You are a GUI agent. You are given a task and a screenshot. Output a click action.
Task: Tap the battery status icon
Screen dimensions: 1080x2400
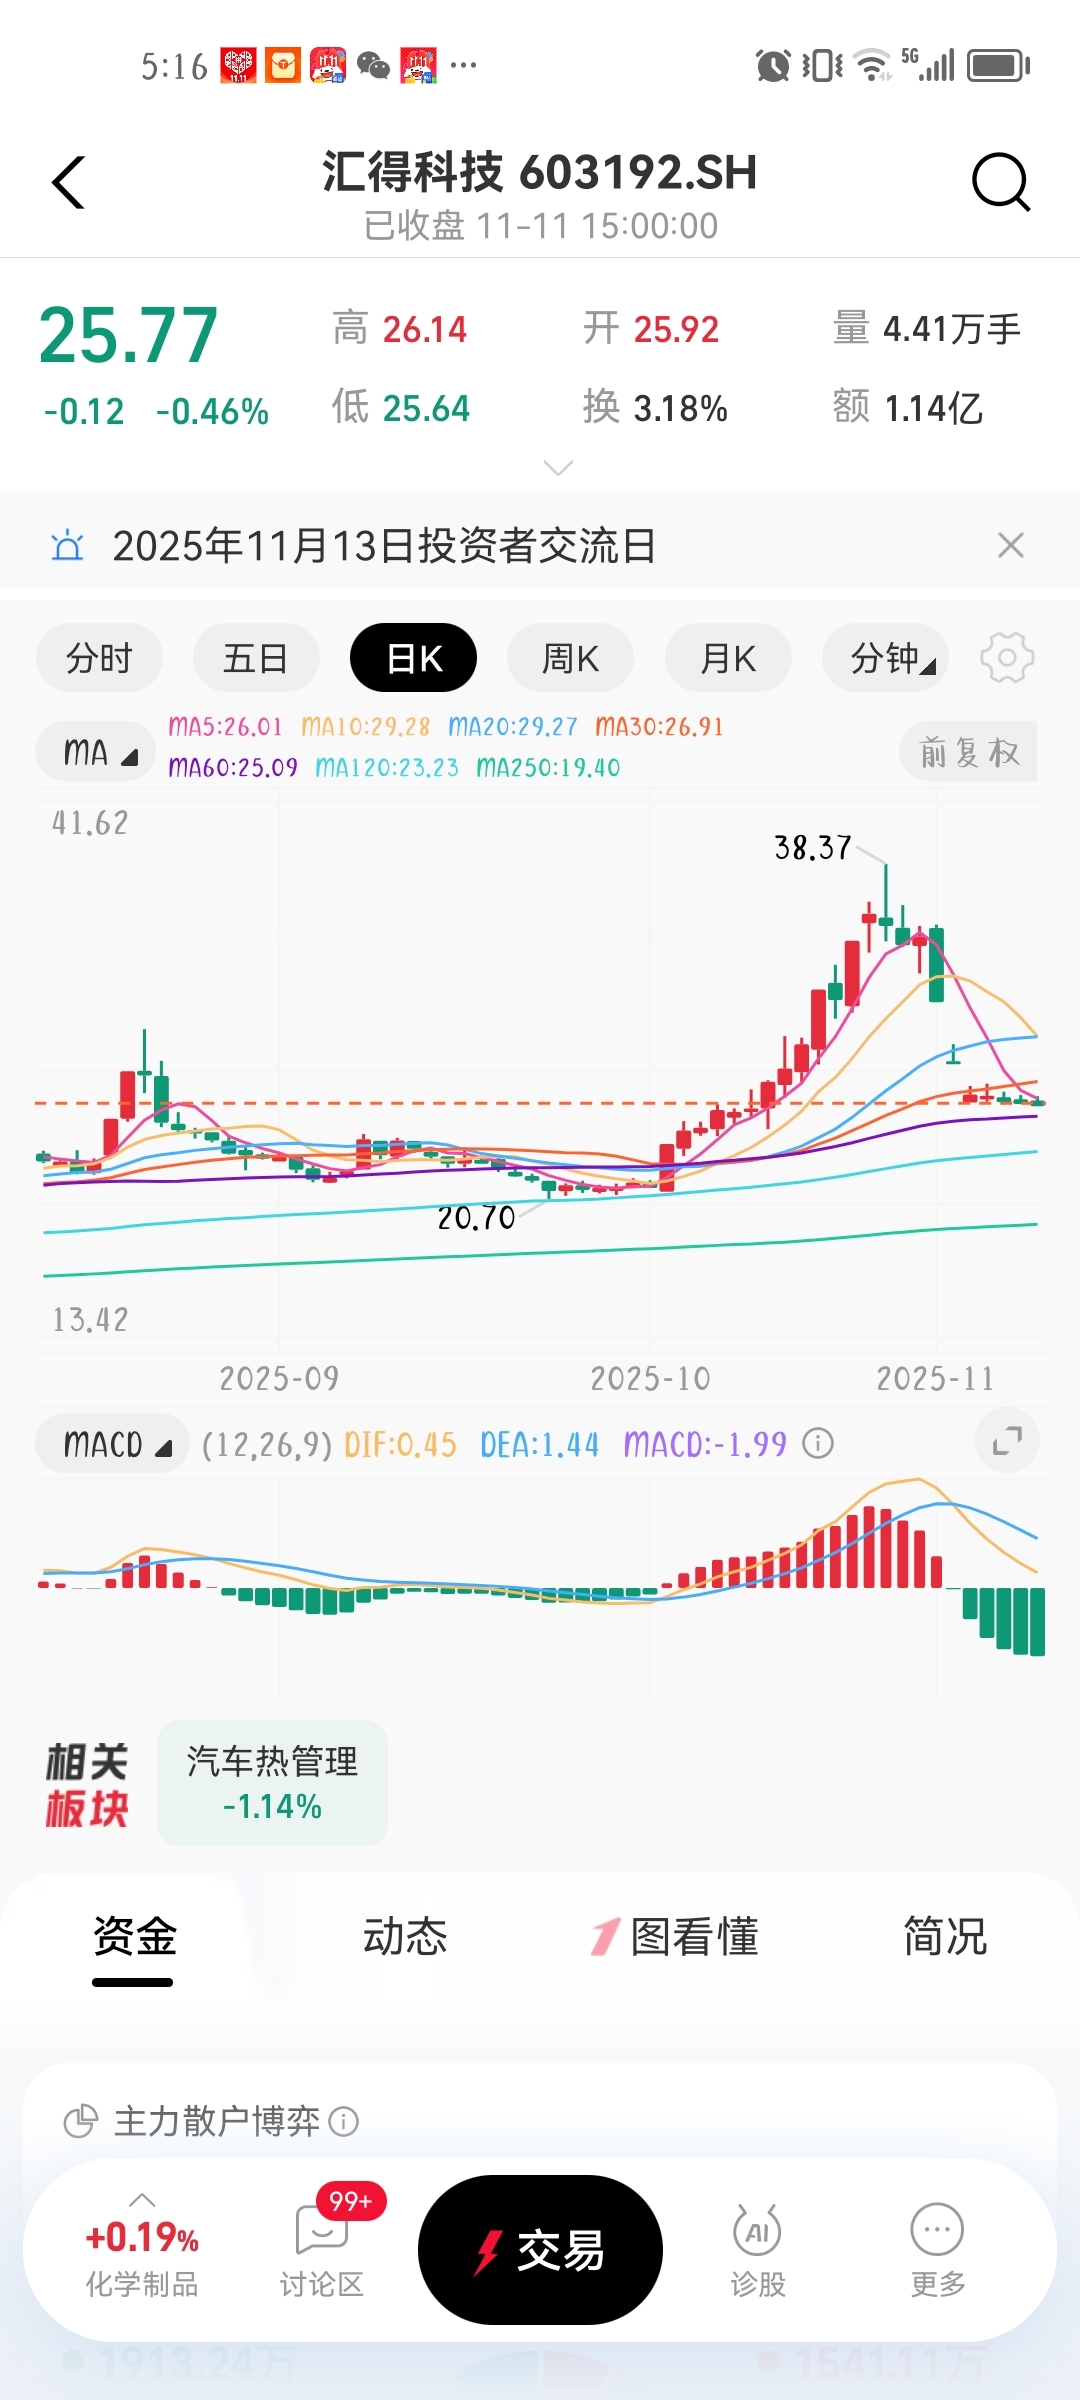coord(999,66)
